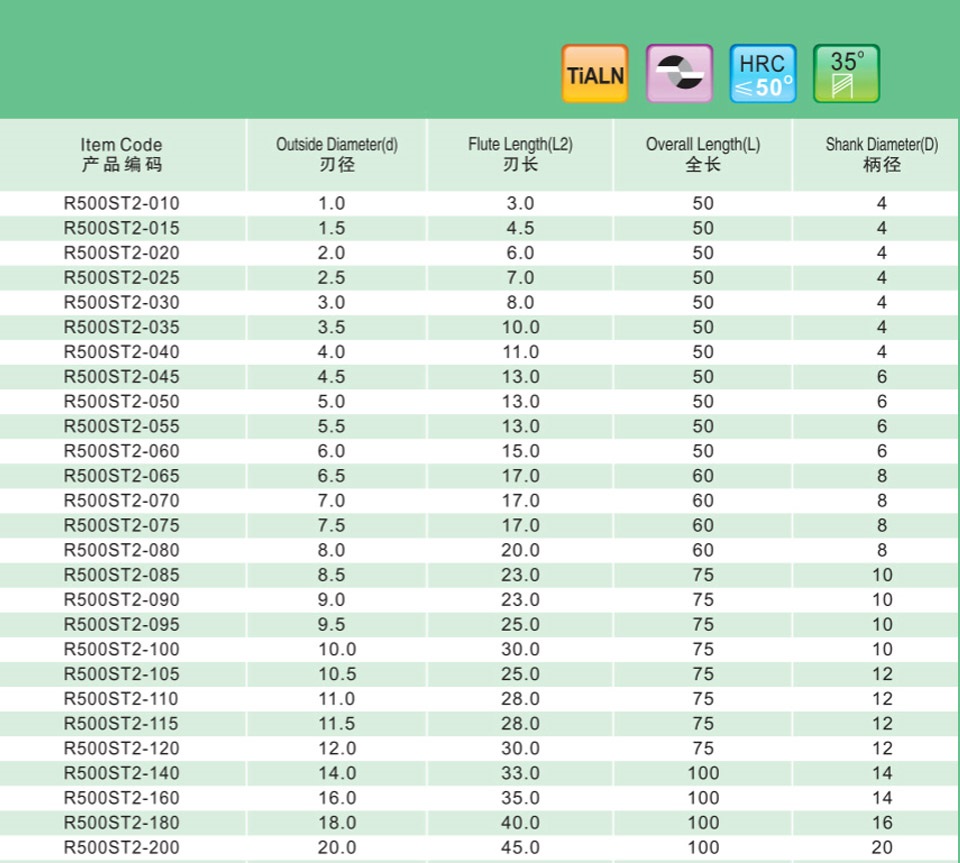
Task: Click the green 35° helix angle icon
Action: pos(846,73)
